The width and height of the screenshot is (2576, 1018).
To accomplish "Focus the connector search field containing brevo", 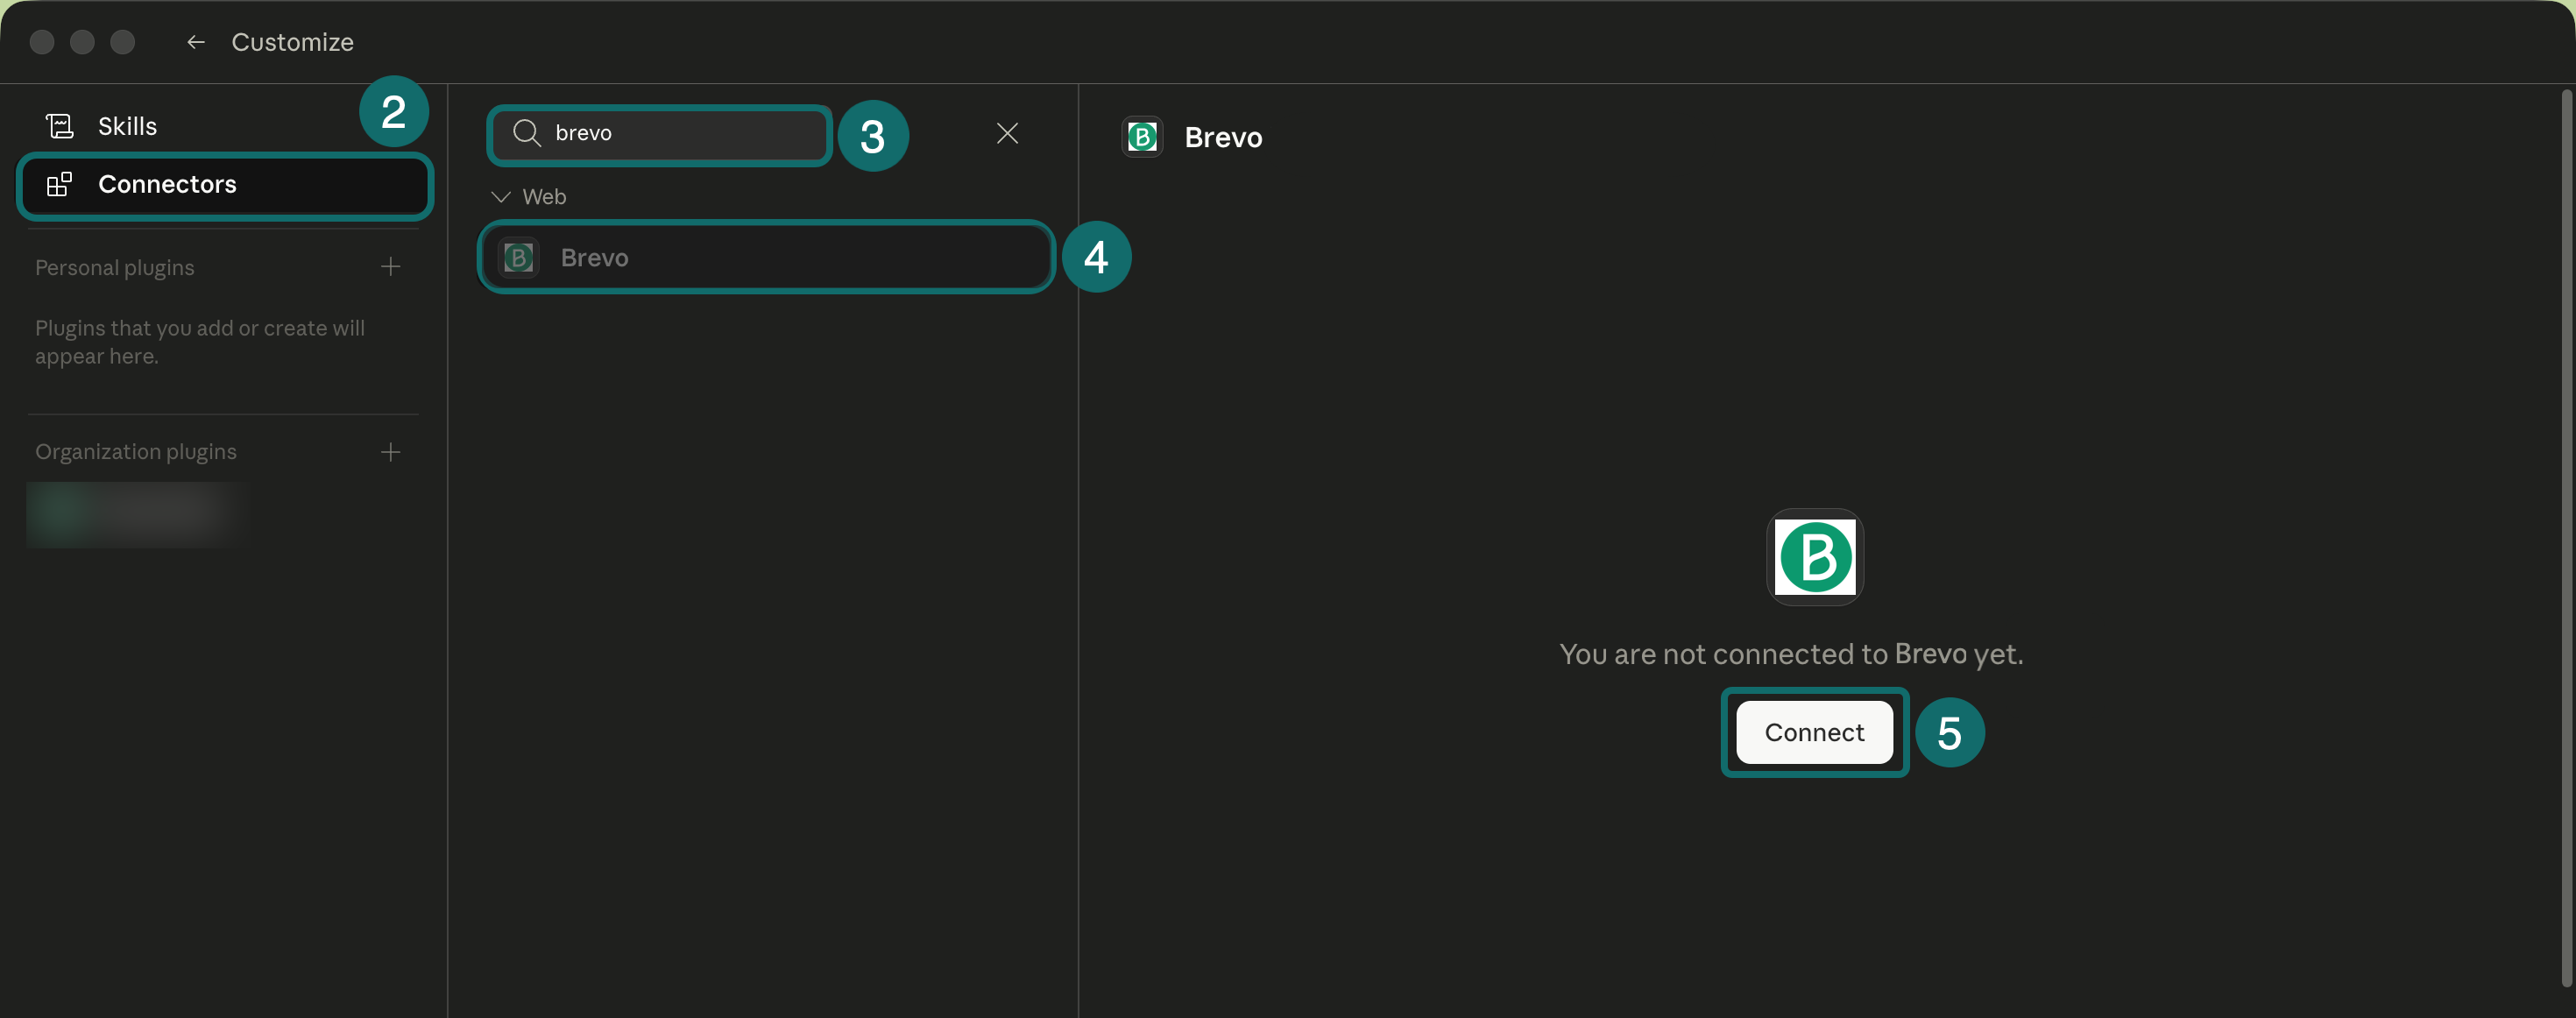I will click(x=660, y=134).
